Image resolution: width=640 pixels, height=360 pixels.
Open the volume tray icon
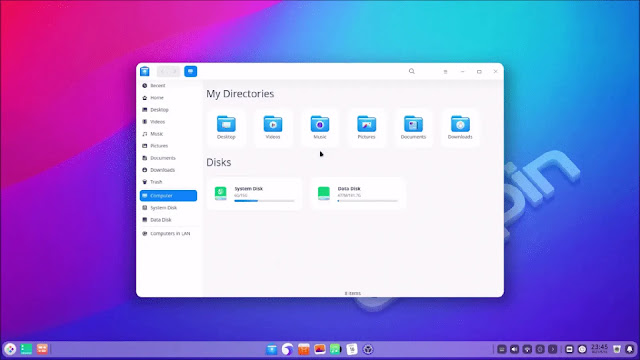point(514,349)
